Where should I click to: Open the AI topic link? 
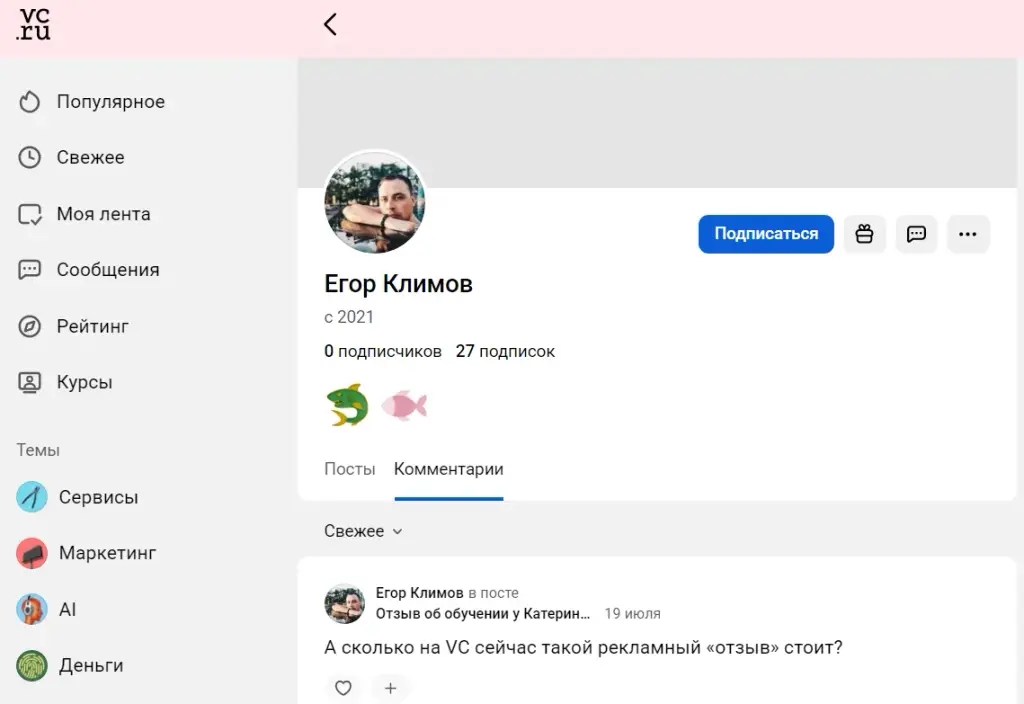click(x=67, y=609)
